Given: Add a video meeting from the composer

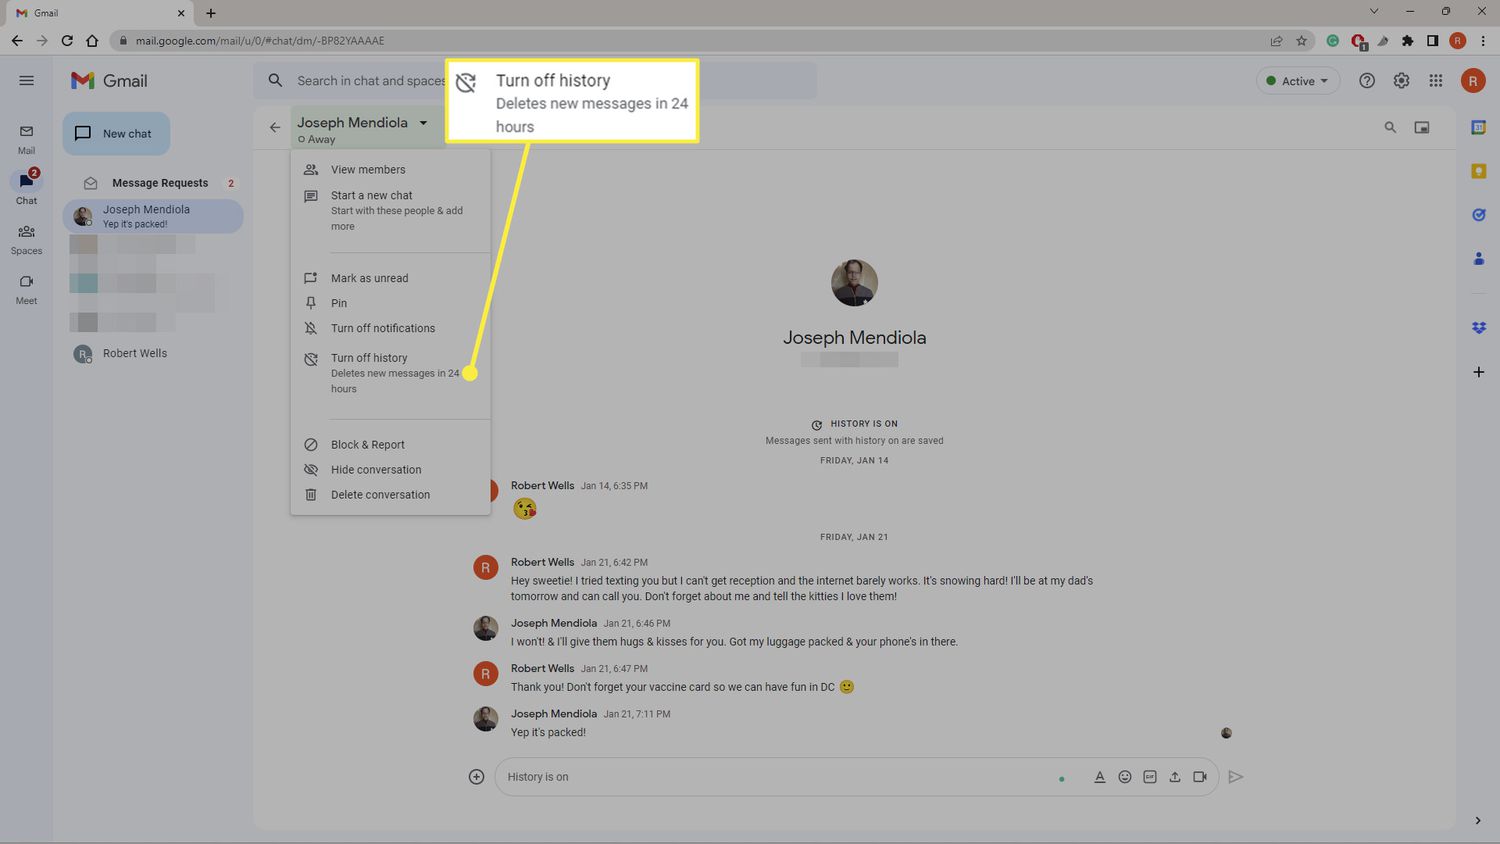Looking at the screenshot, I should coord(1200,777).
